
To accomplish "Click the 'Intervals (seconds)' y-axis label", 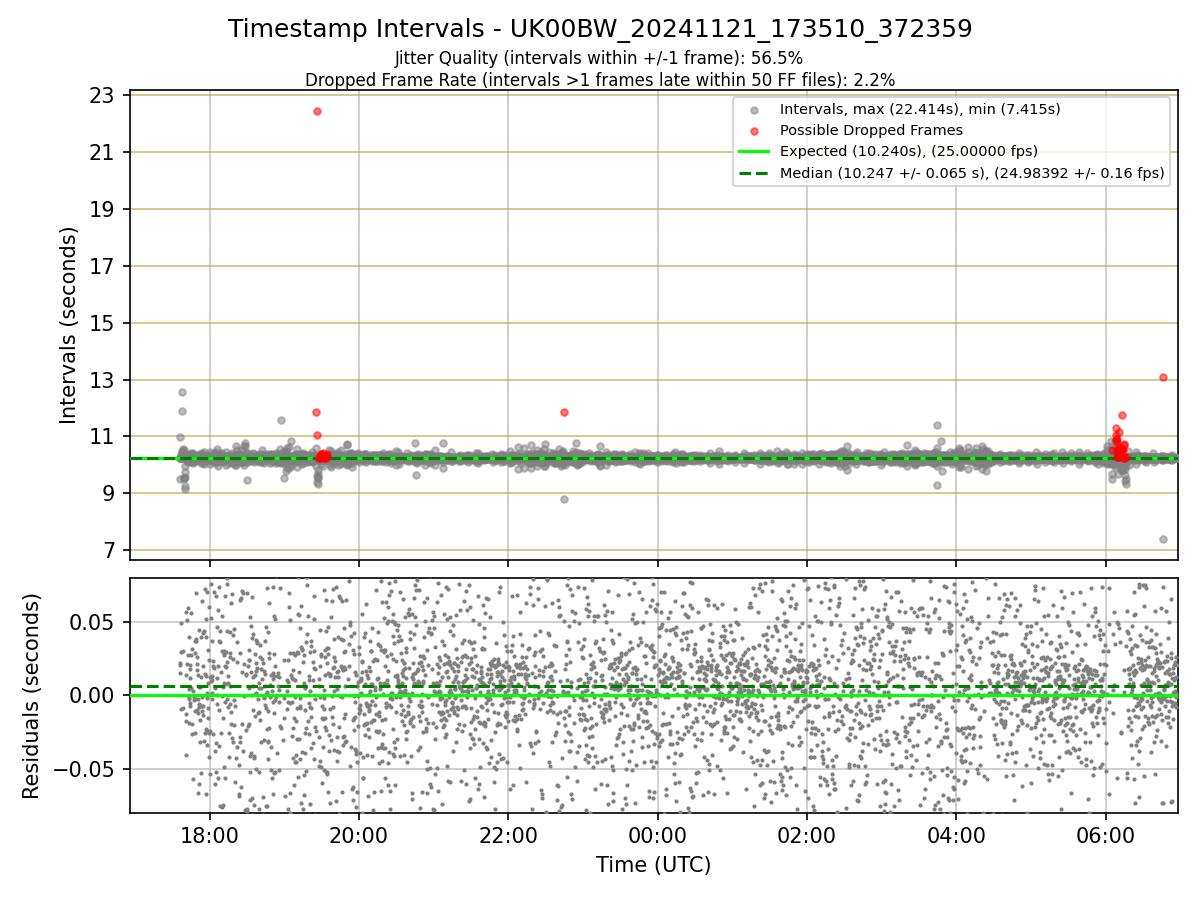I will click(x=68, y=324).
